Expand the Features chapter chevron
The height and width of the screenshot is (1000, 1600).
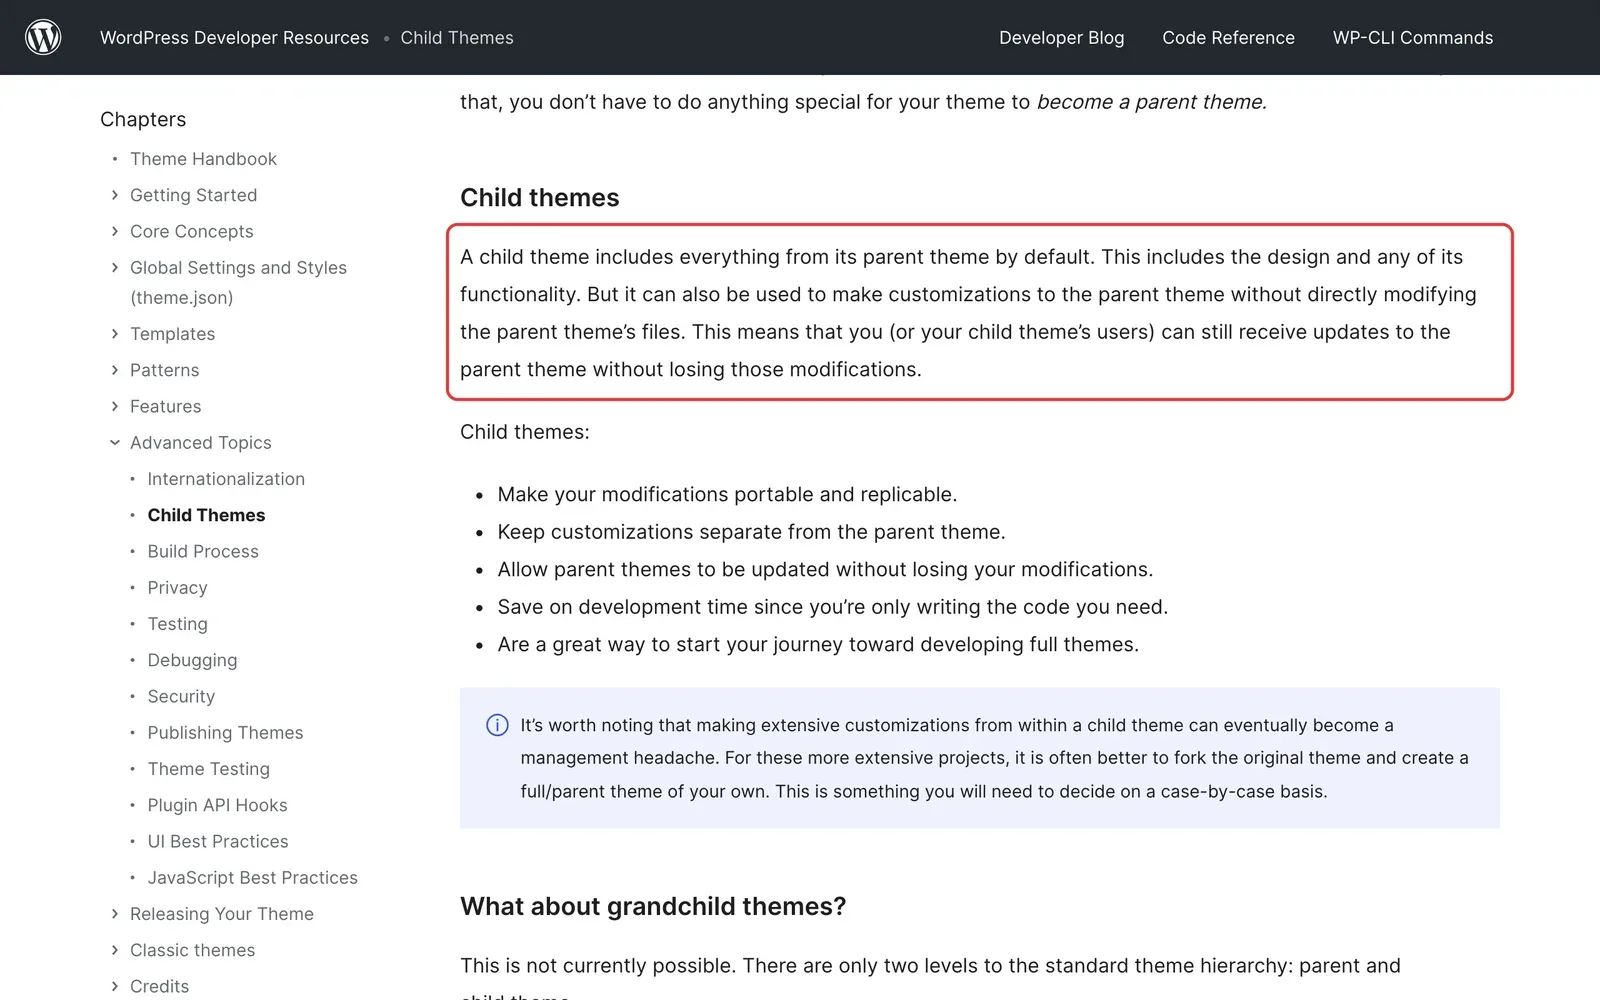point(115,406)
